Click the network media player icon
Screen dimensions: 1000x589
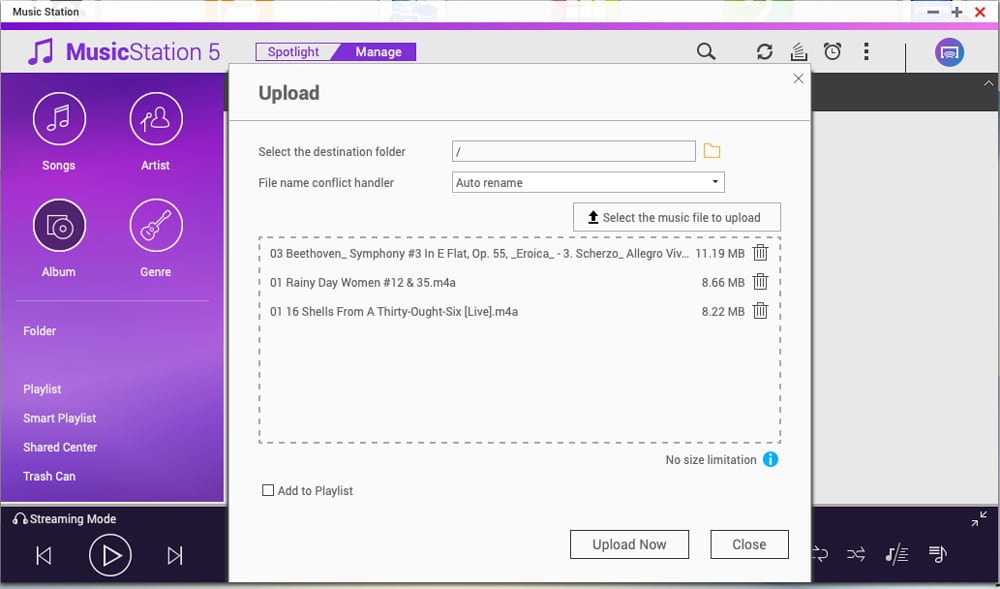[949, 52]
